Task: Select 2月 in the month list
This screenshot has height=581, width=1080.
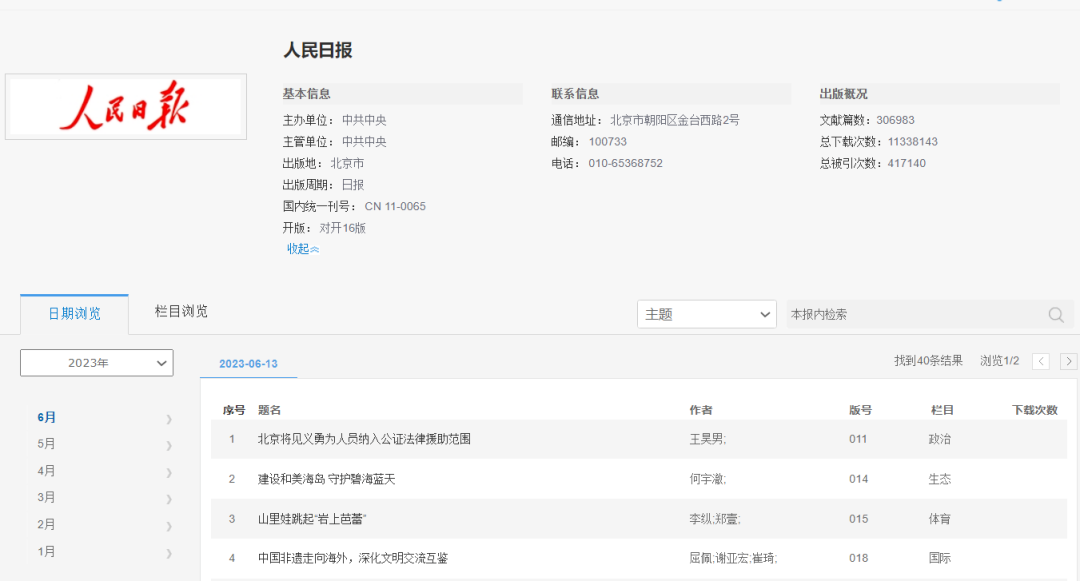Action: [x=46, y=525]
